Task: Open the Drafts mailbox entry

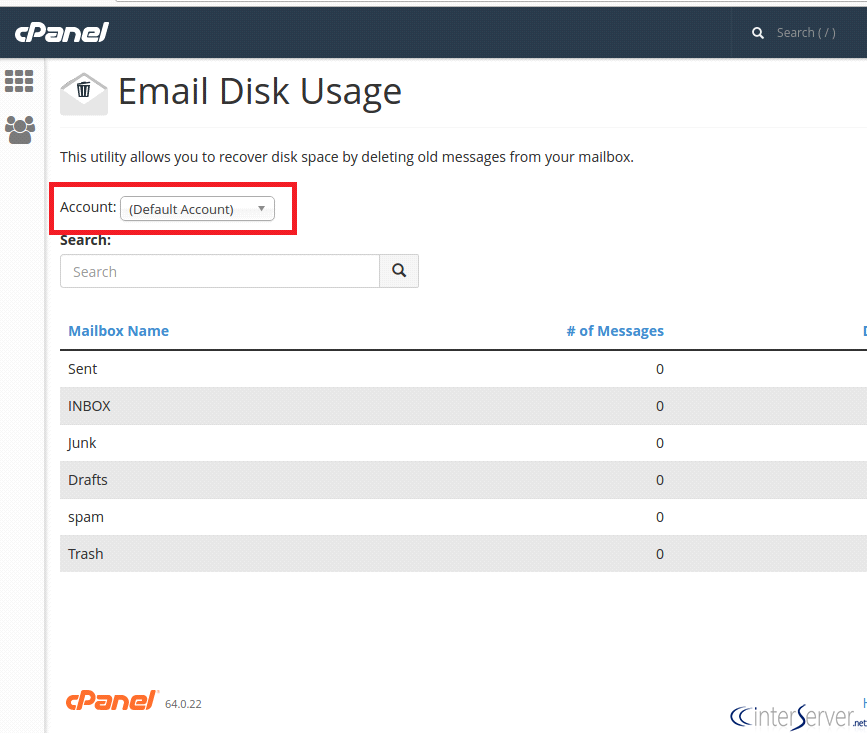Action: point(87,479)
